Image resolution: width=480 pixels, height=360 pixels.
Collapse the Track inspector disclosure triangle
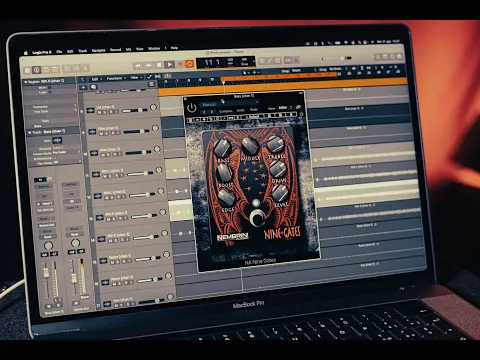30,133
